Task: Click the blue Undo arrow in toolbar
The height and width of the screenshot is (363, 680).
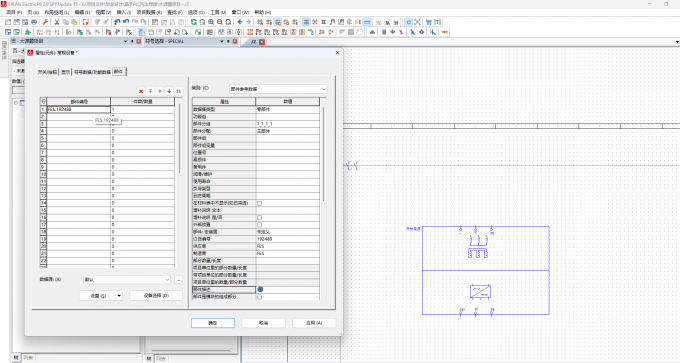Action: click(x=117, y=22)
